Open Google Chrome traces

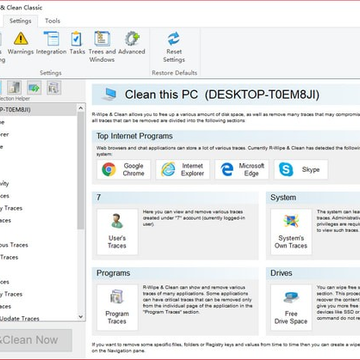point(124,170)
